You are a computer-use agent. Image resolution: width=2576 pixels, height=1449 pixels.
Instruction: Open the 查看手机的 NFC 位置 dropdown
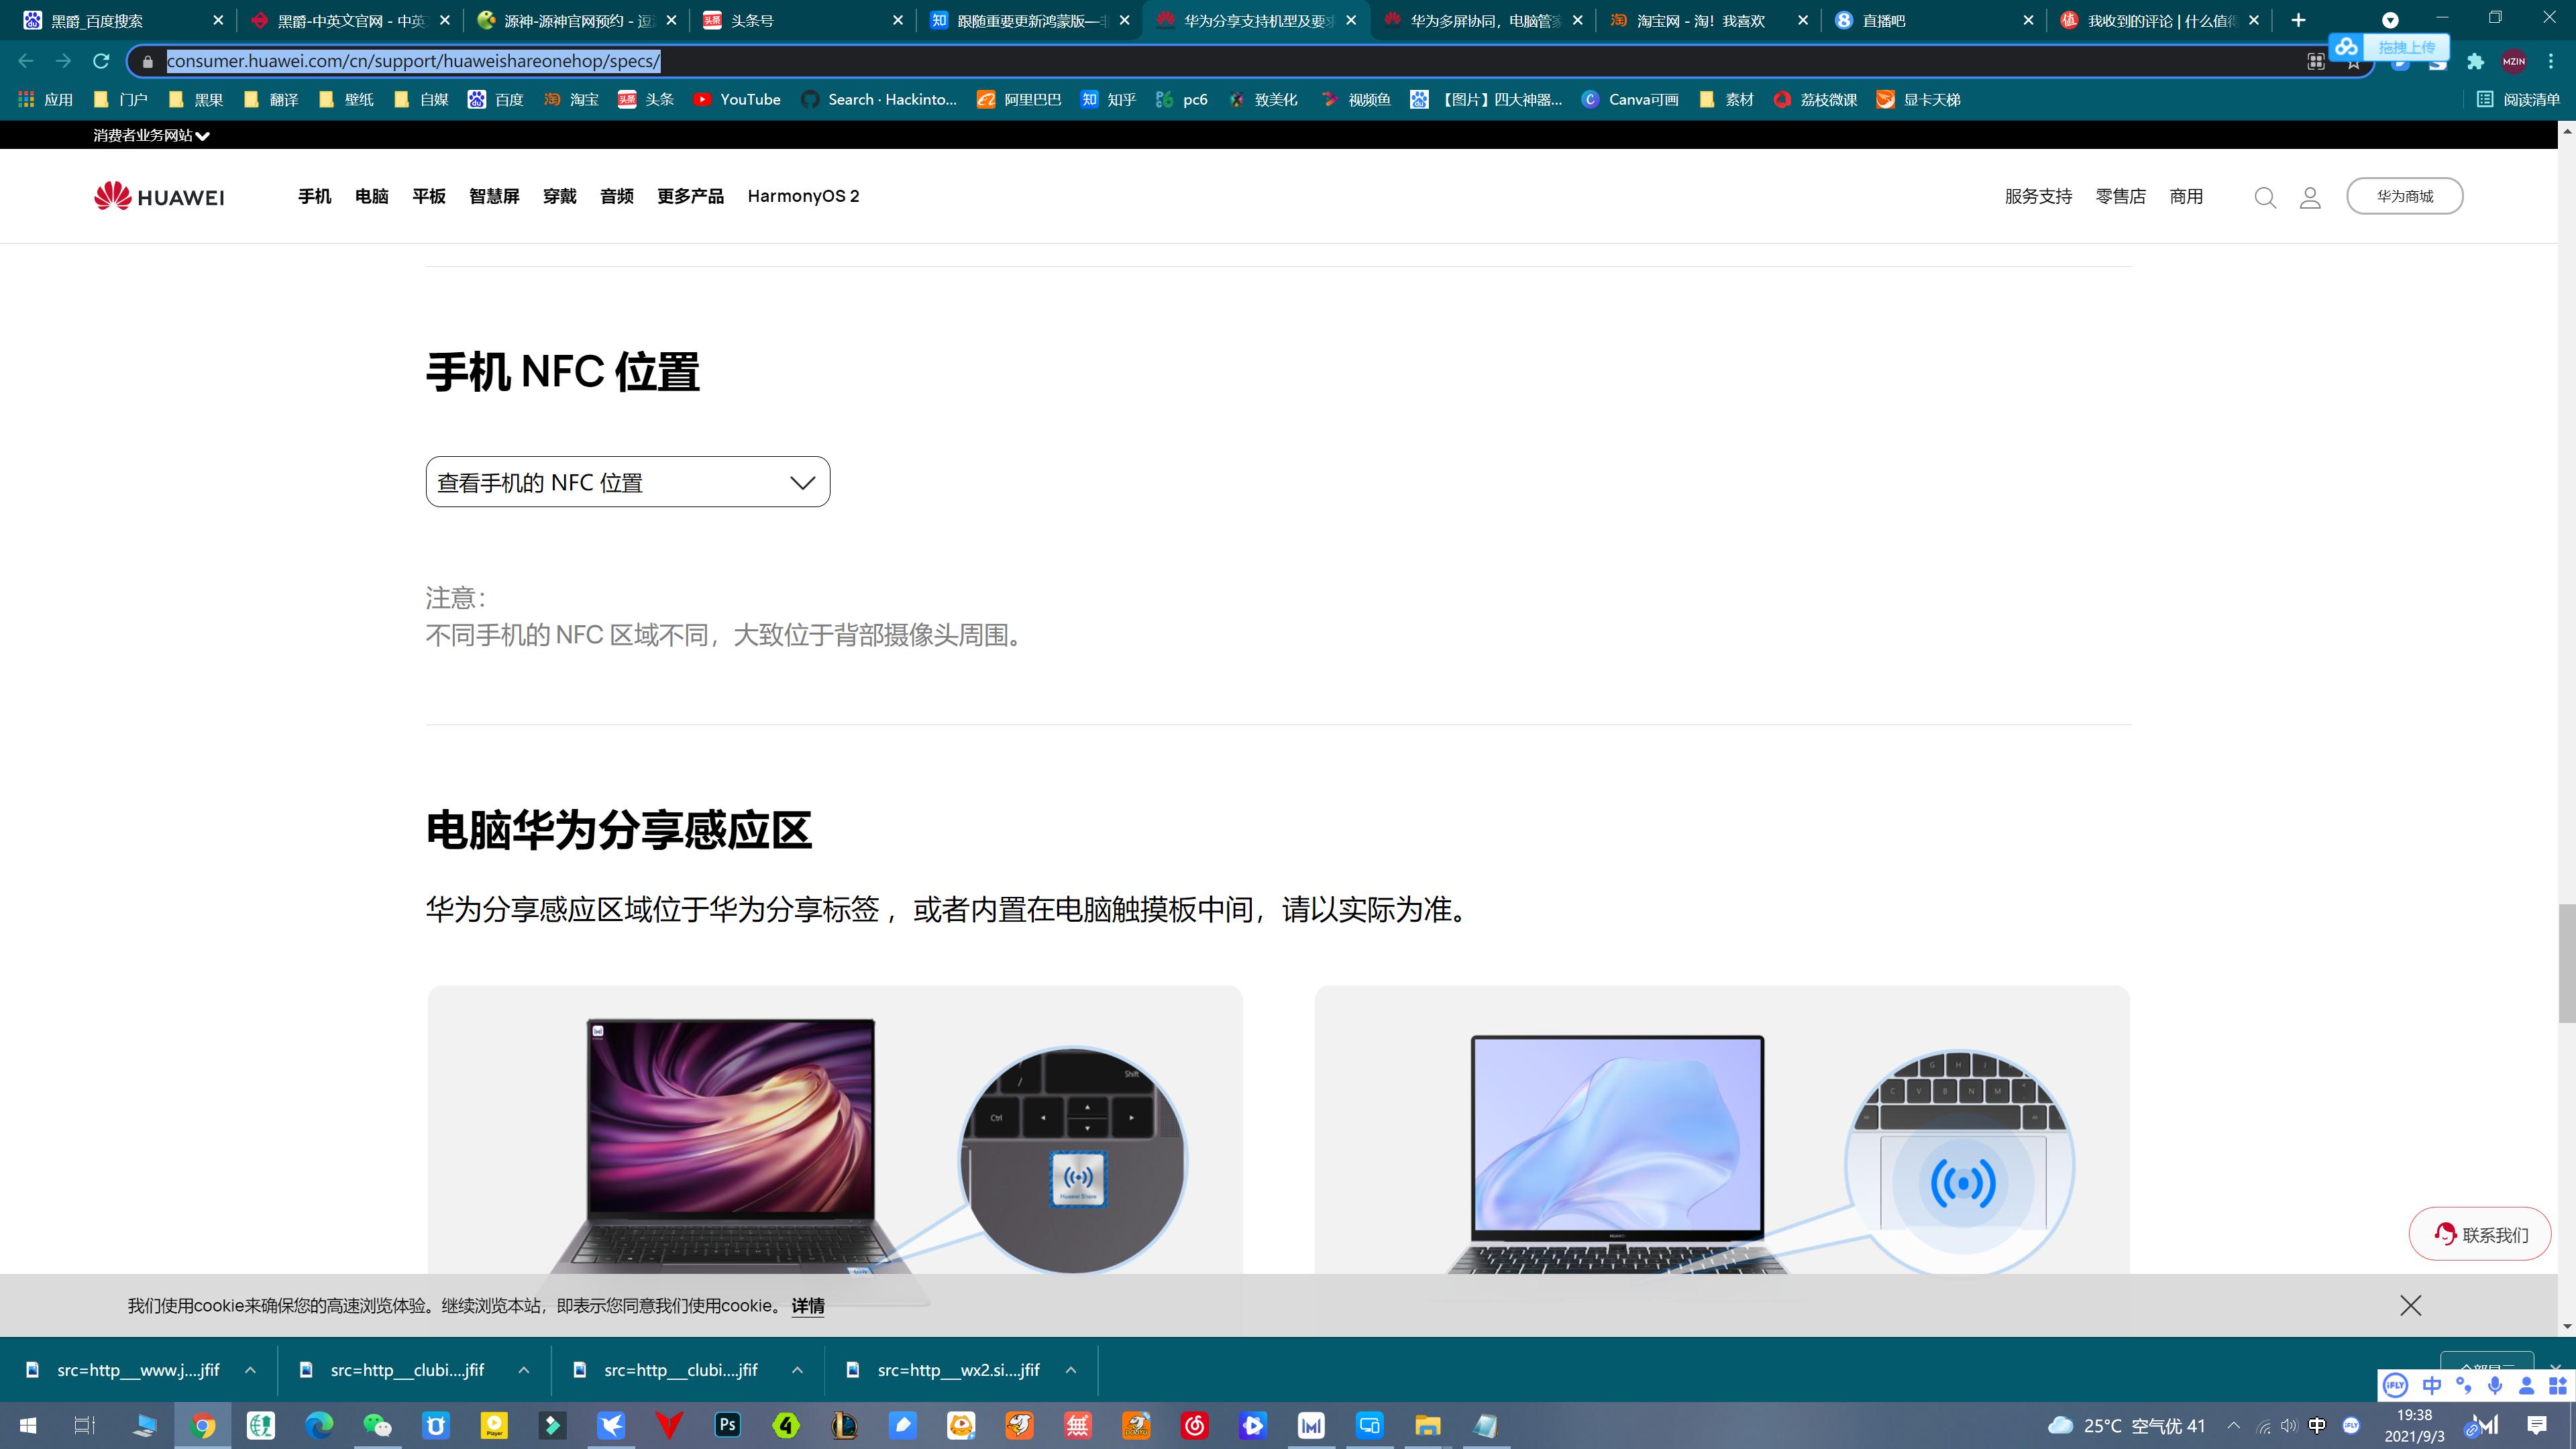click(627, 481)
